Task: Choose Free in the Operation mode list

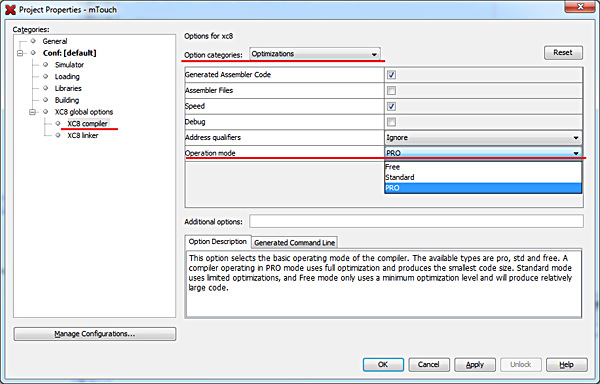Action: pyautogui.click(x=483, y=167)
